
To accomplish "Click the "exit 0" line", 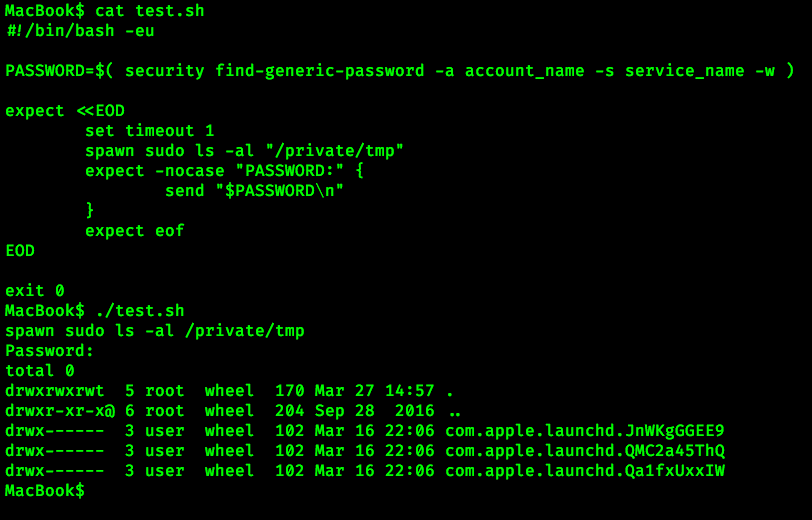I will pyautogui.click(x=35, y=291).
